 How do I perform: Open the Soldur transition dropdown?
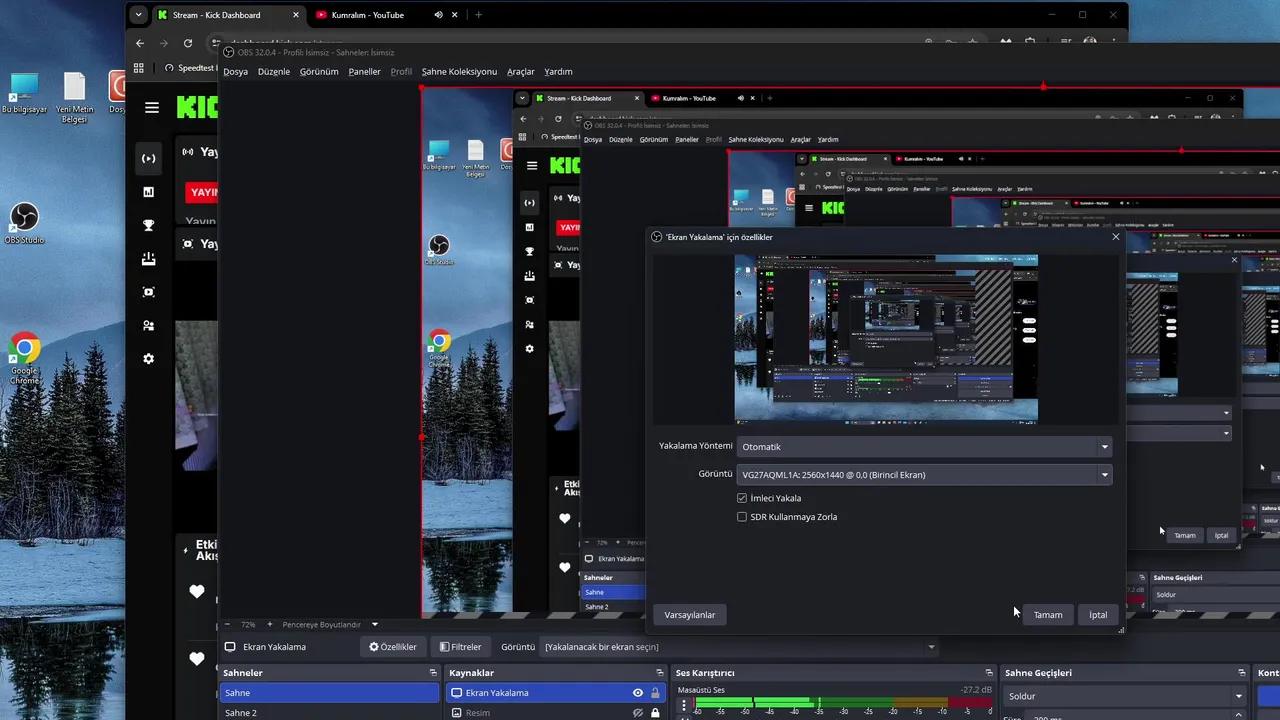(1125, 696)
